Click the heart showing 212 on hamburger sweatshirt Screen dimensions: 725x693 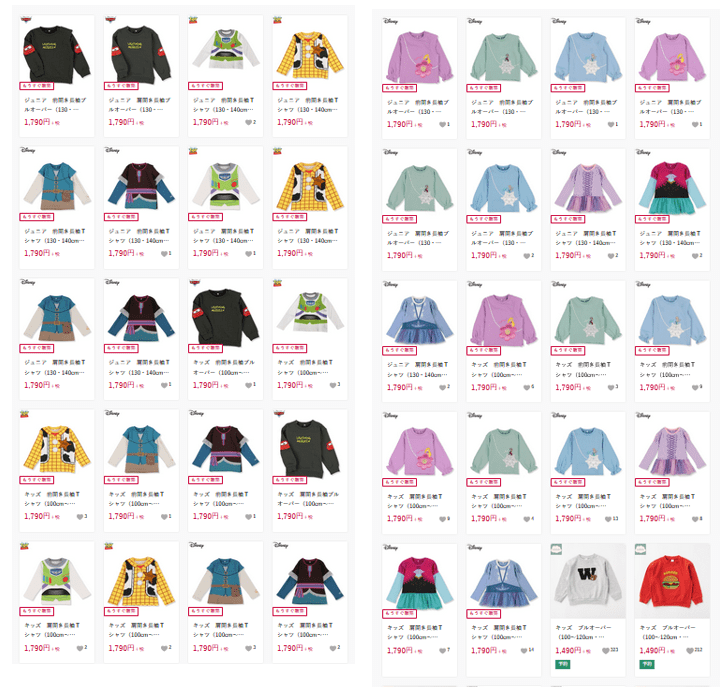click(690, 650)
